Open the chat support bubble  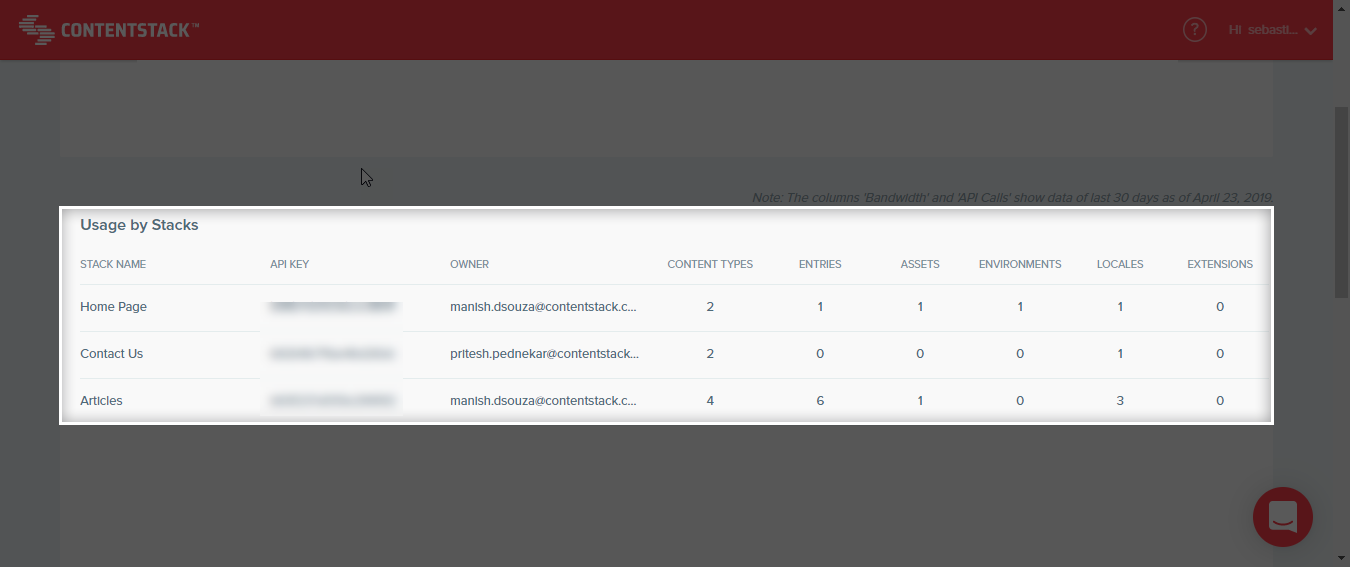click(x=1283, y=517)
